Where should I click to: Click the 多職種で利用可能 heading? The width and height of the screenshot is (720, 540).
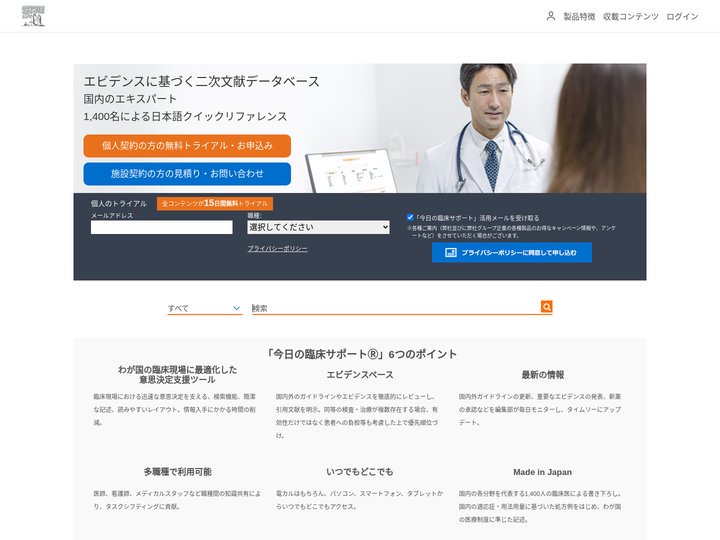[177, 472]
